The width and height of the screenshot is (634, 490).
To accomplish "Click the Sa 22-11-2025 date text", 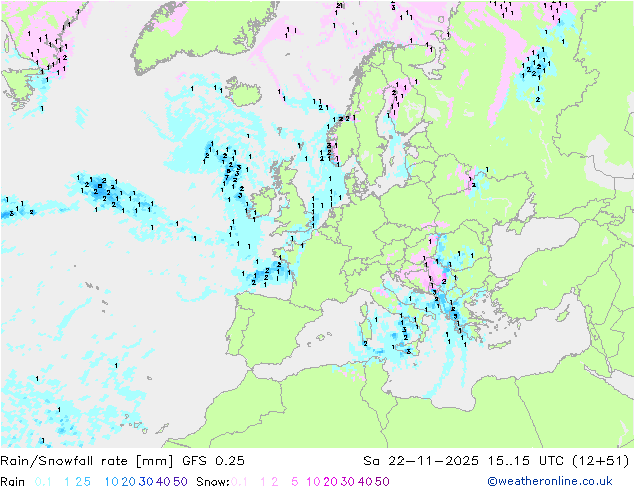I will 421,461.
